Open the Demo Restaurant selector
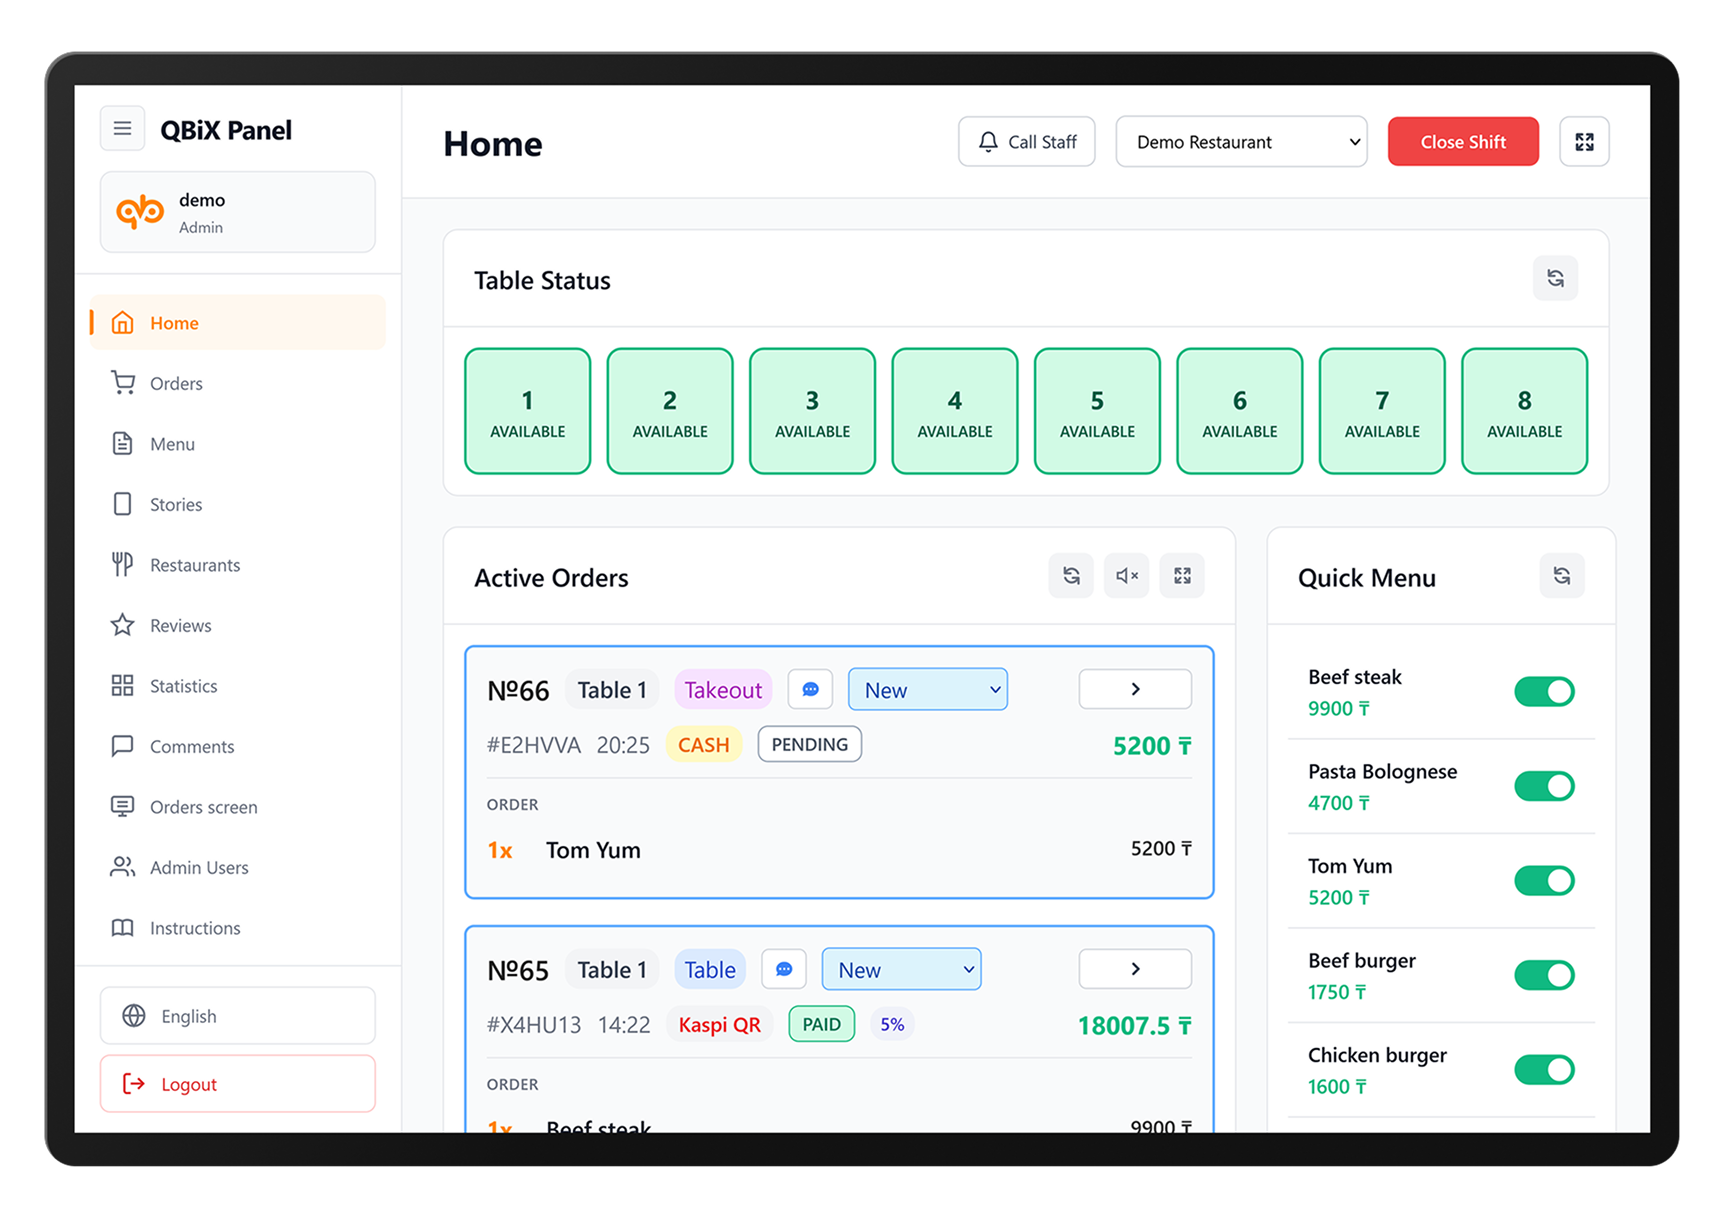This screenshot has width=1724, height=1218. [x=1241, y=141]
